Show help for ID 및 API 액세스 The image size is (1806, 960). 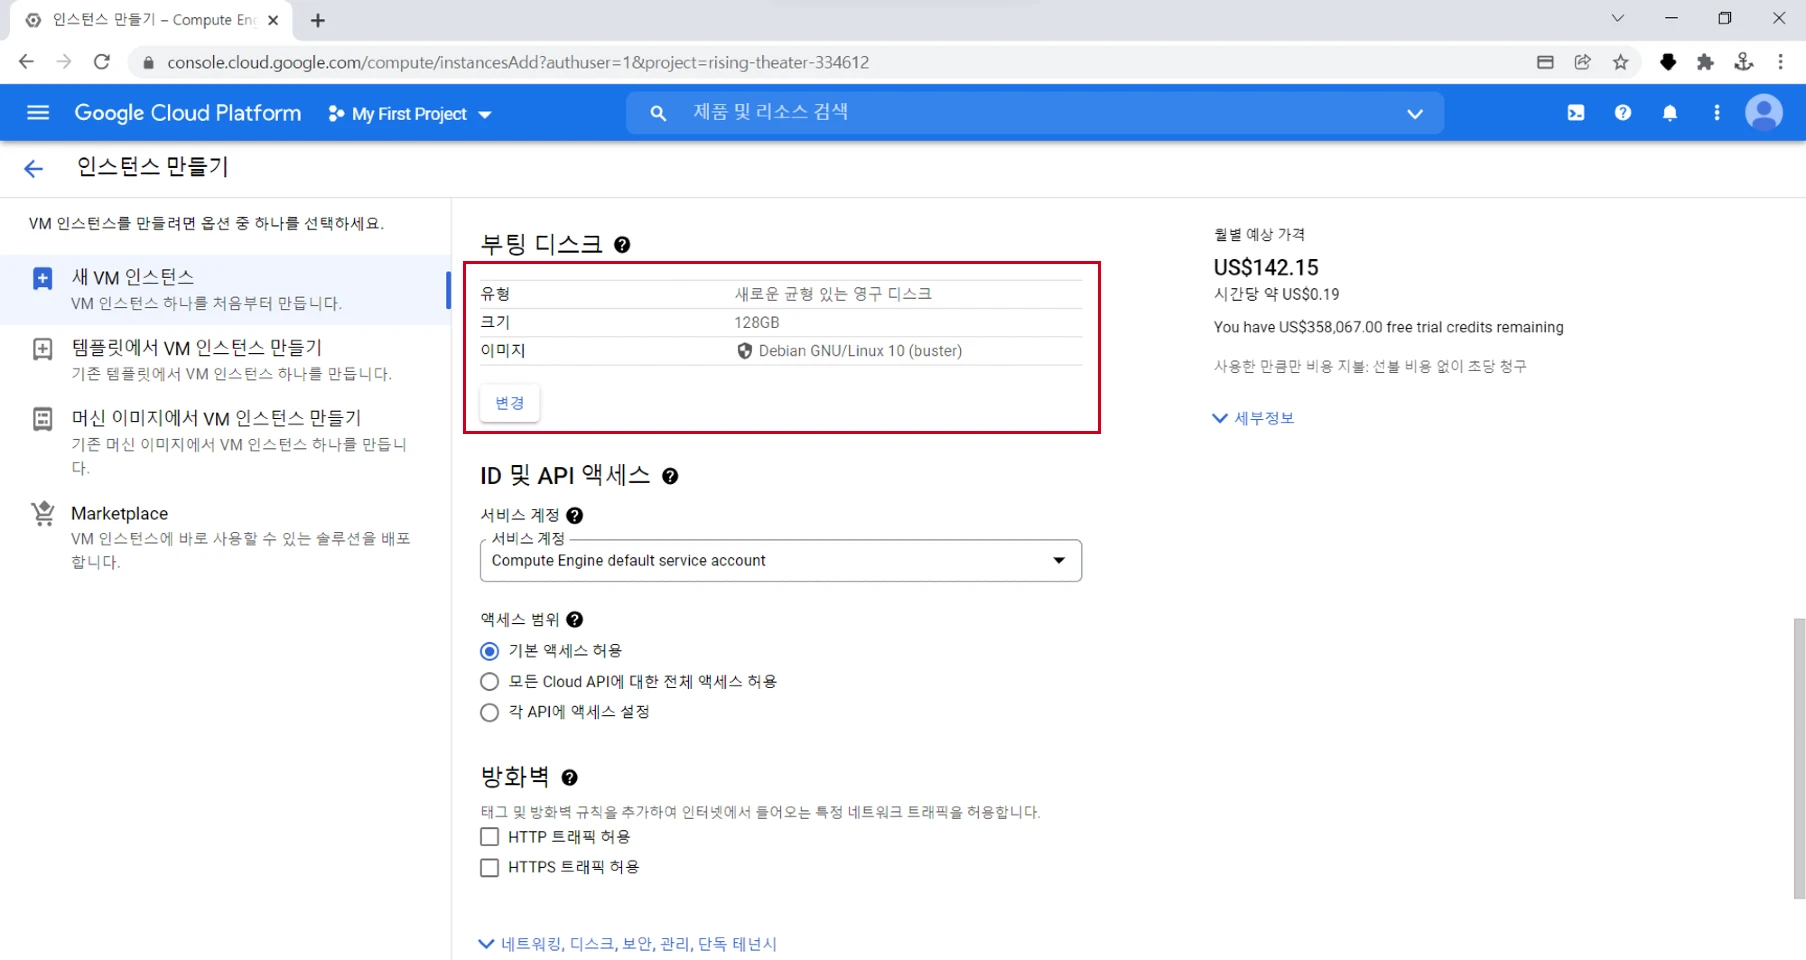point(670,476)
